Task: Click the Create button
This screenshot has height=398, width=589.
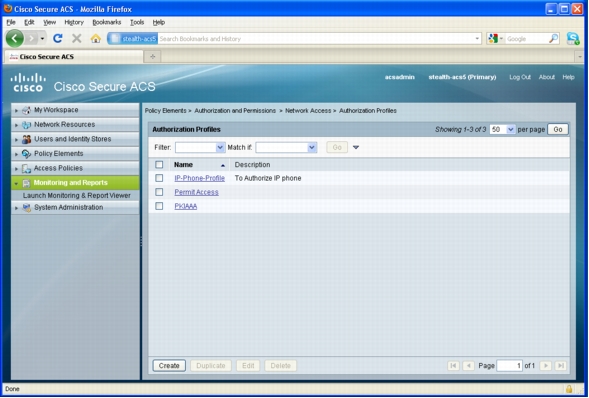Action: tap(169, 366)
